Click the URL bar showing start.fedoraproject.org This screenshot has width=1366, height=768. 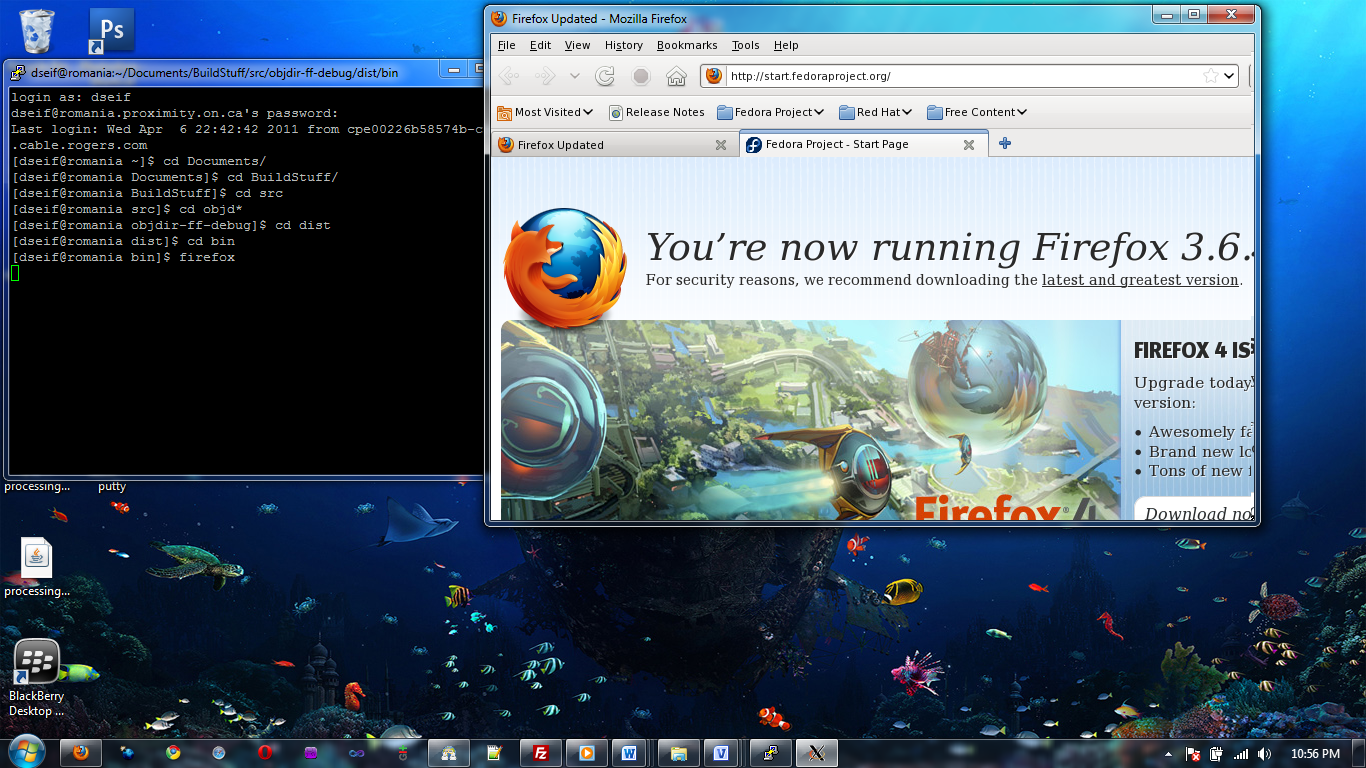coord(963,76)
